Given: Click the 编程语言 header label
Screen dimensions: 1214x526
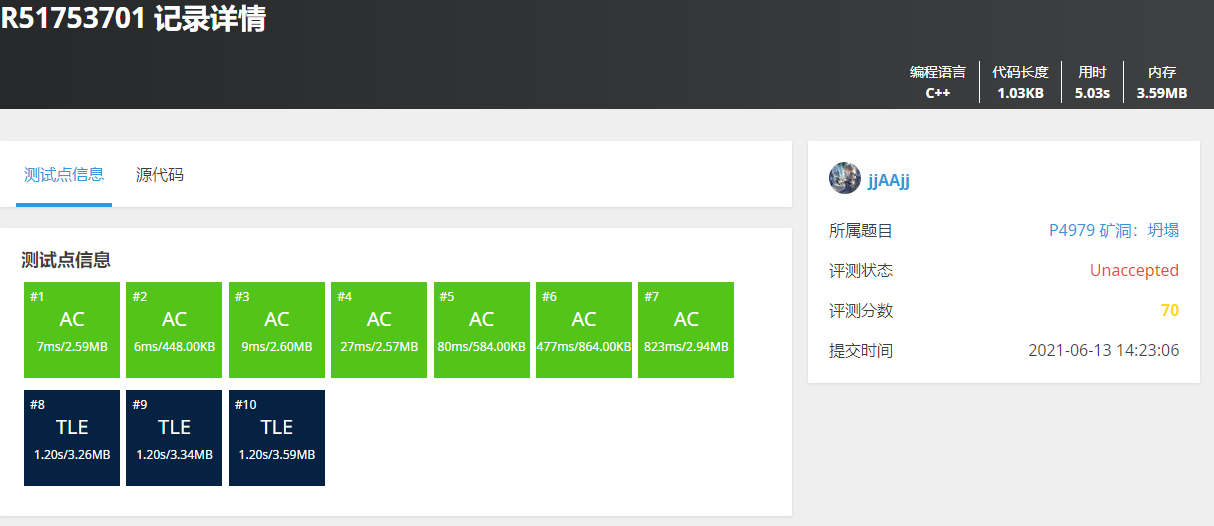Looking at the screenshot, I should [938, 72].
